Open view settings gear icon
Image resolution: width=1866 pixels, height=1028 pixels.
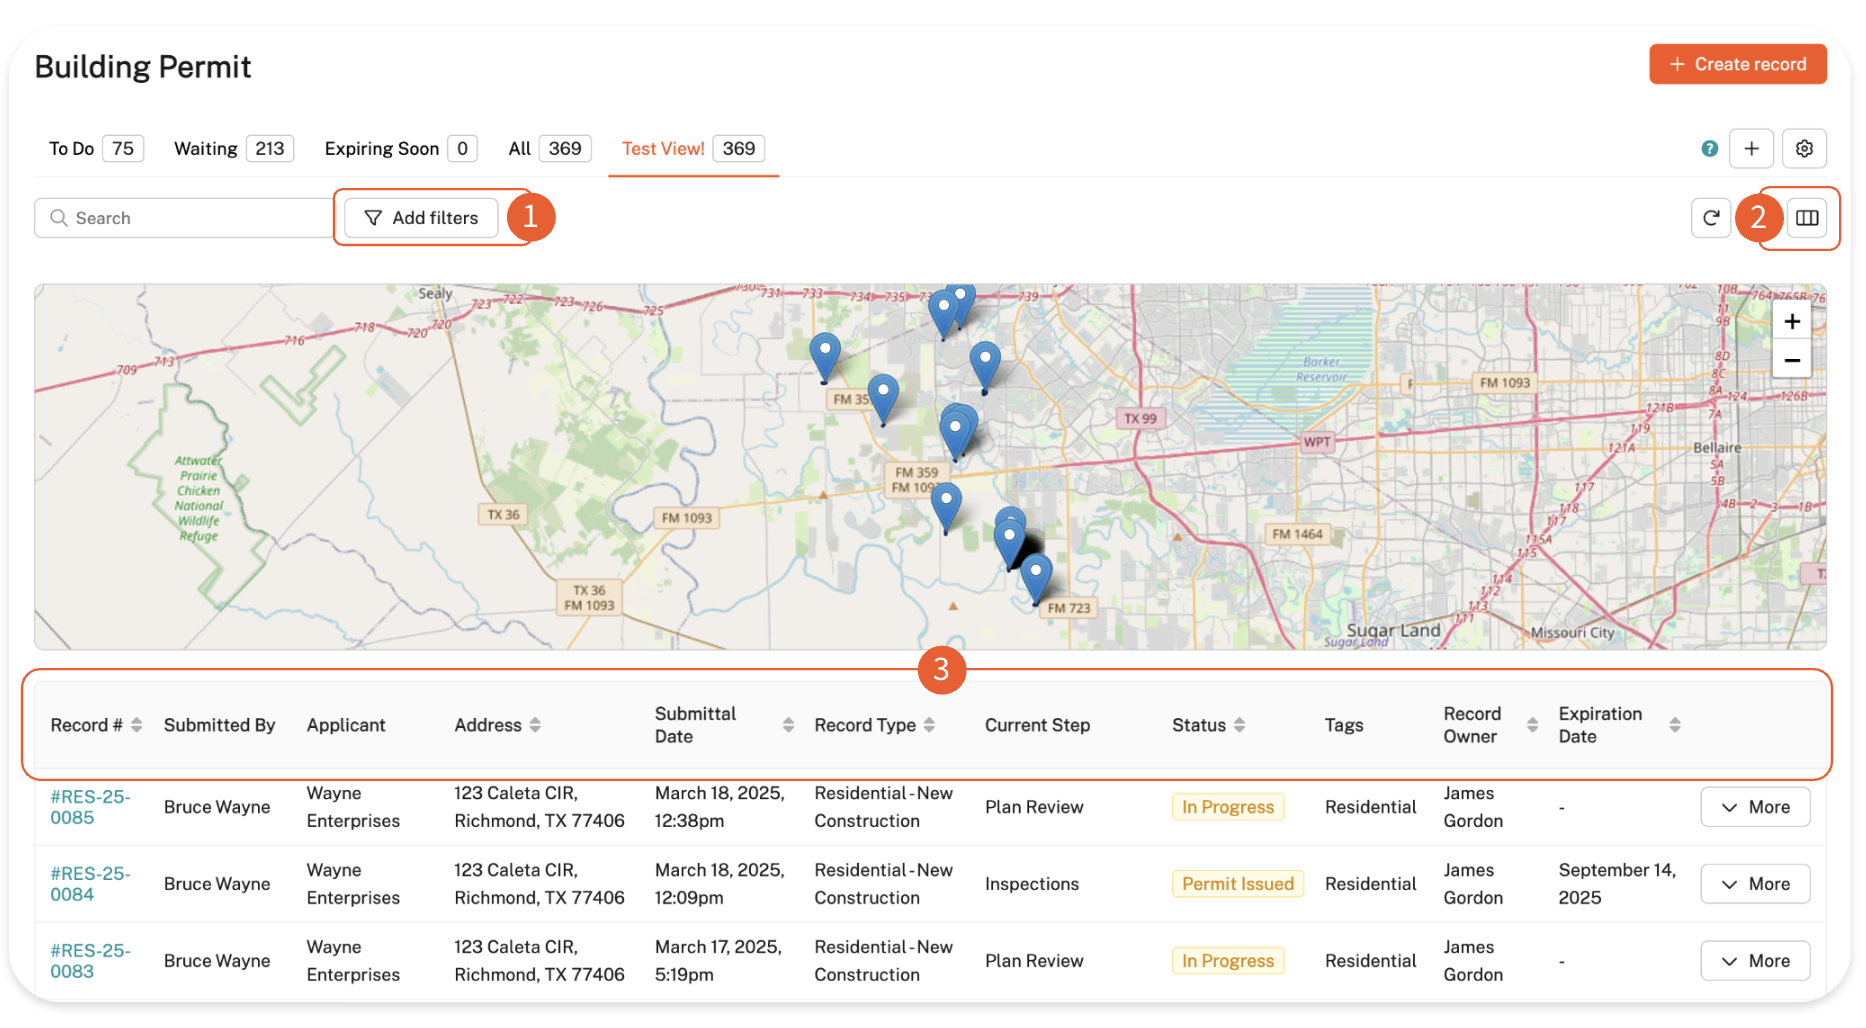(1804, 149)
